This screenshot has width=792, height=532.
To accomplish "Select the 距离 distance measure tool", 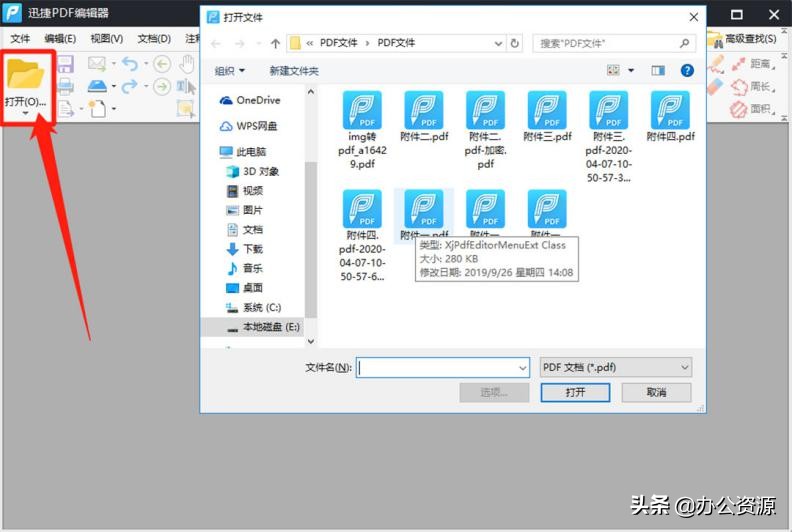I will point(753,64).
